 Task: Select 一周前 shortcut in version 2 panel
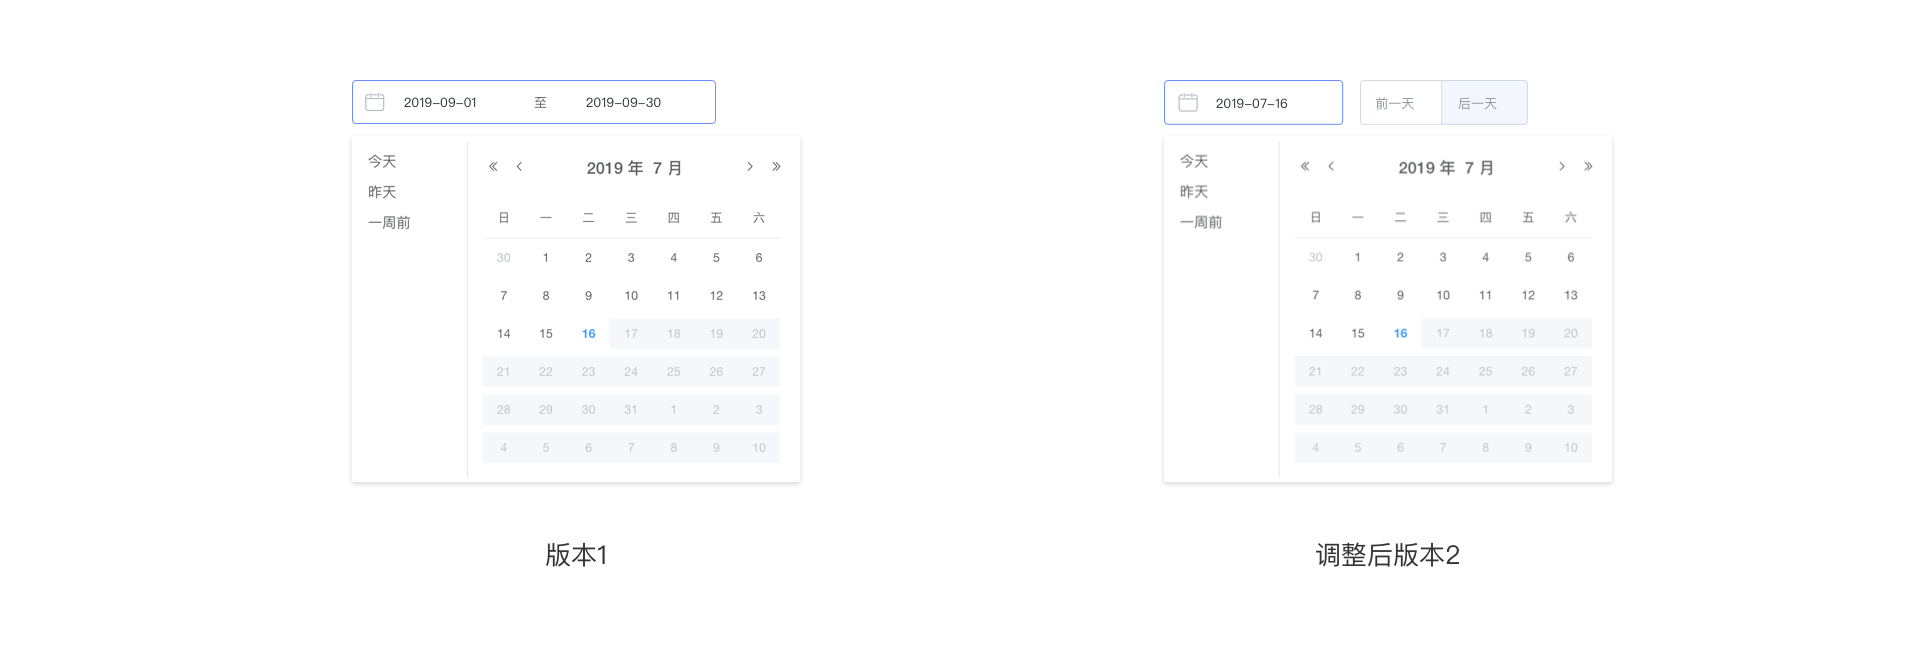click(x=1201, y=222)
